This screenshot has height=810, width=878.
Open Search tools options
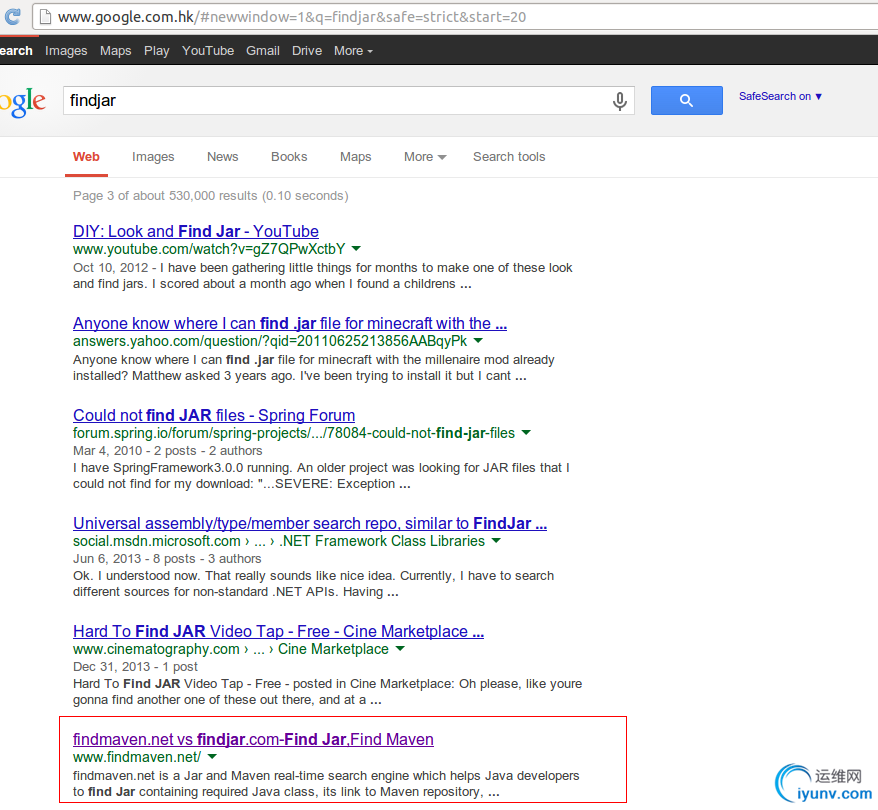point(509,157)
